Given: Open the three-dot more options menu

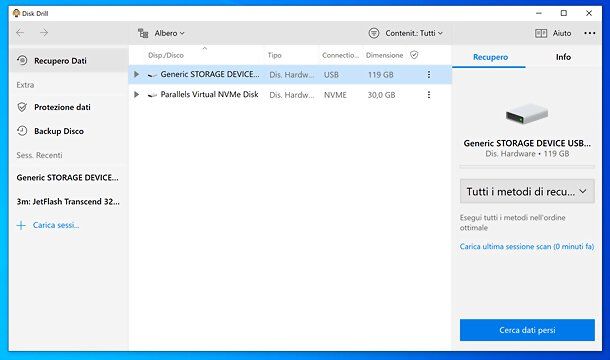Looking at the screenshot, I should 589,33.
